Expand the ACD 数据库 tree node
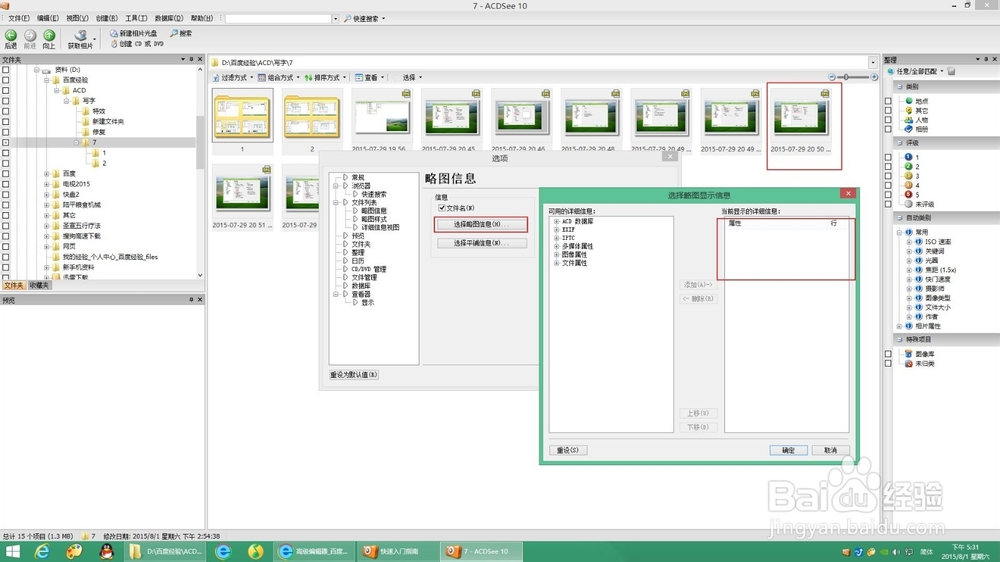Image resolution: width=1000 pixels, height=562 pixels. (556, 221)
